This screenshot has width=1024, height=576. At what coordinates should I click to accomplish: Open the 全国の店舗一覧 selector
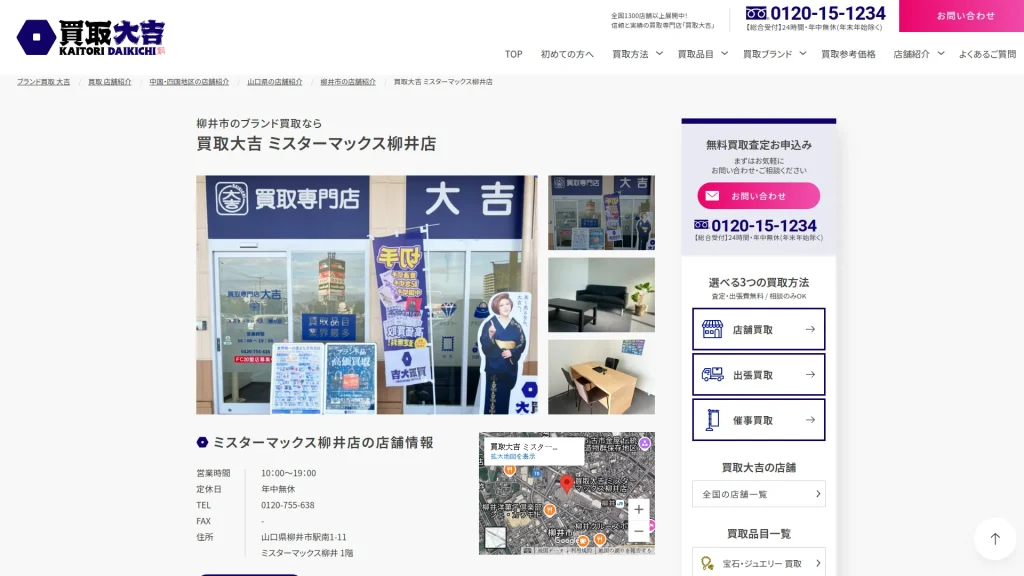[x=759, y=494]
